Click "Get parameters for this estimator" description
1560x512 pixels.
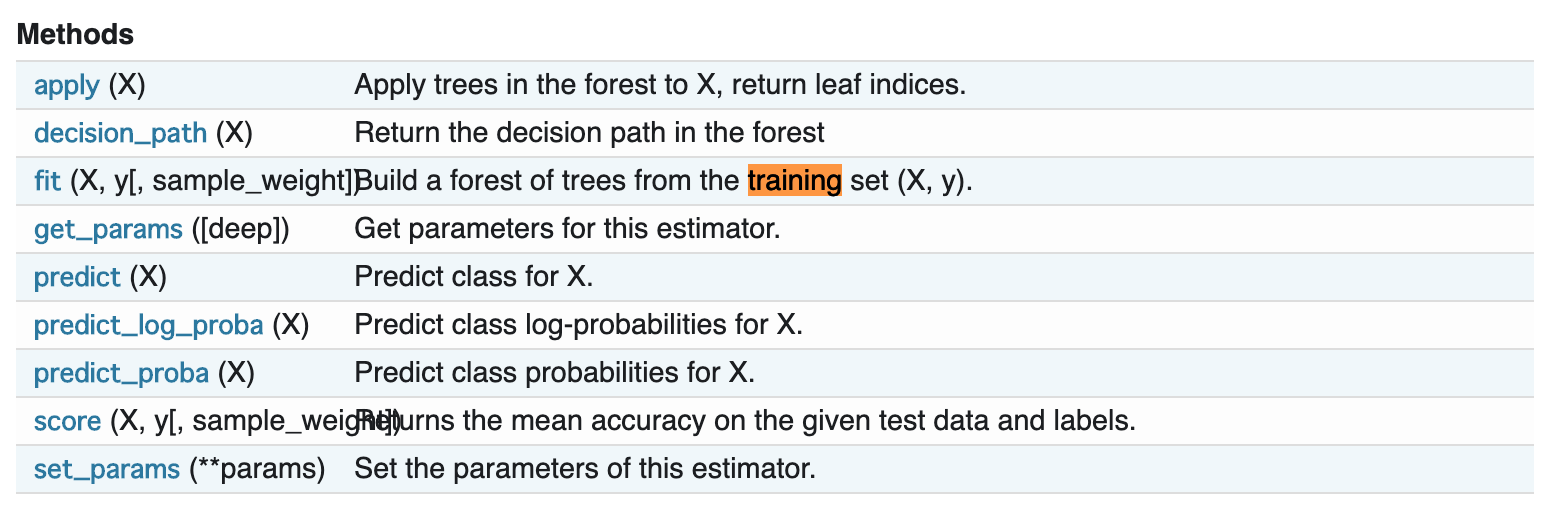[x=566, y=229]
